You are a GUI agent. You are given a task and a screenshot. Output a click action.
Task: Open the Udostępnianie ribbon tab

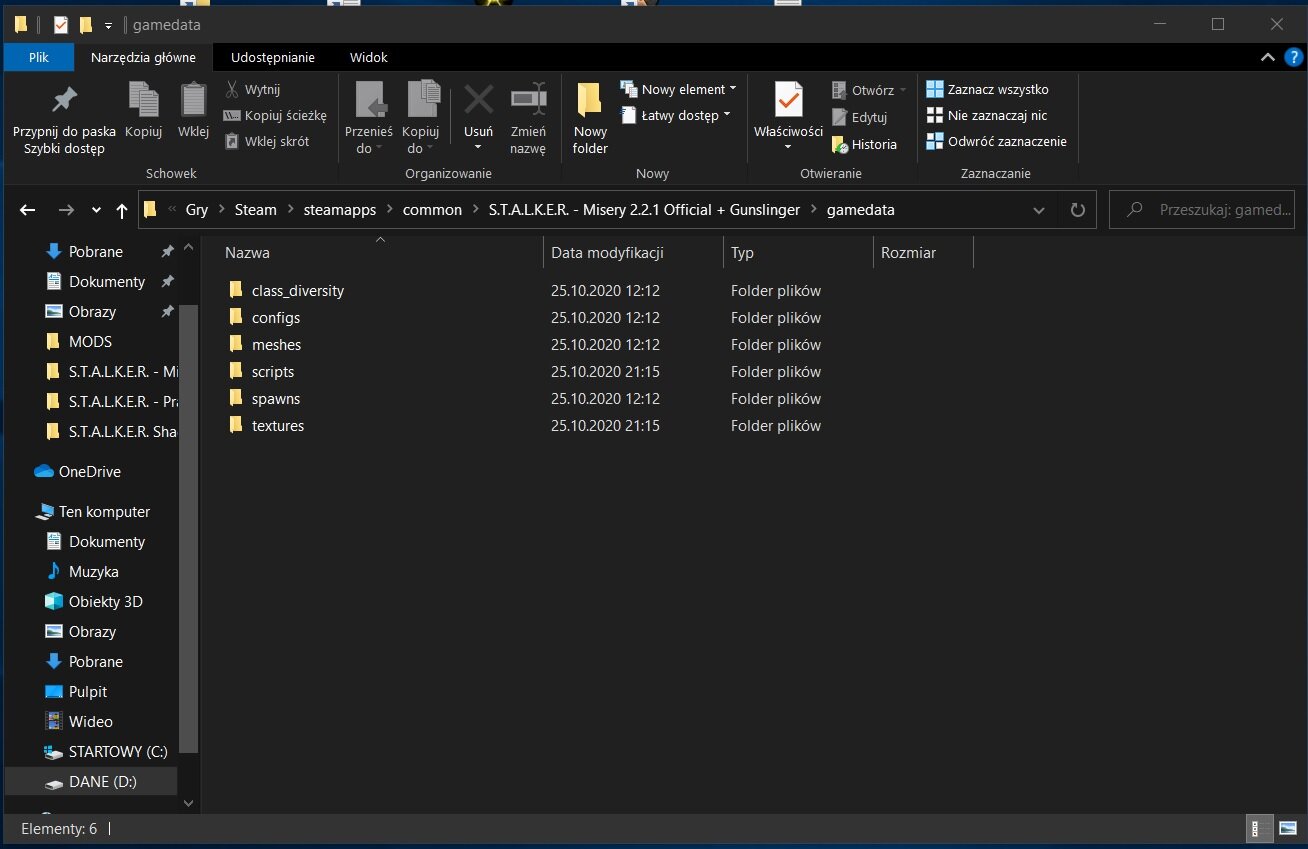pos(272,57)
